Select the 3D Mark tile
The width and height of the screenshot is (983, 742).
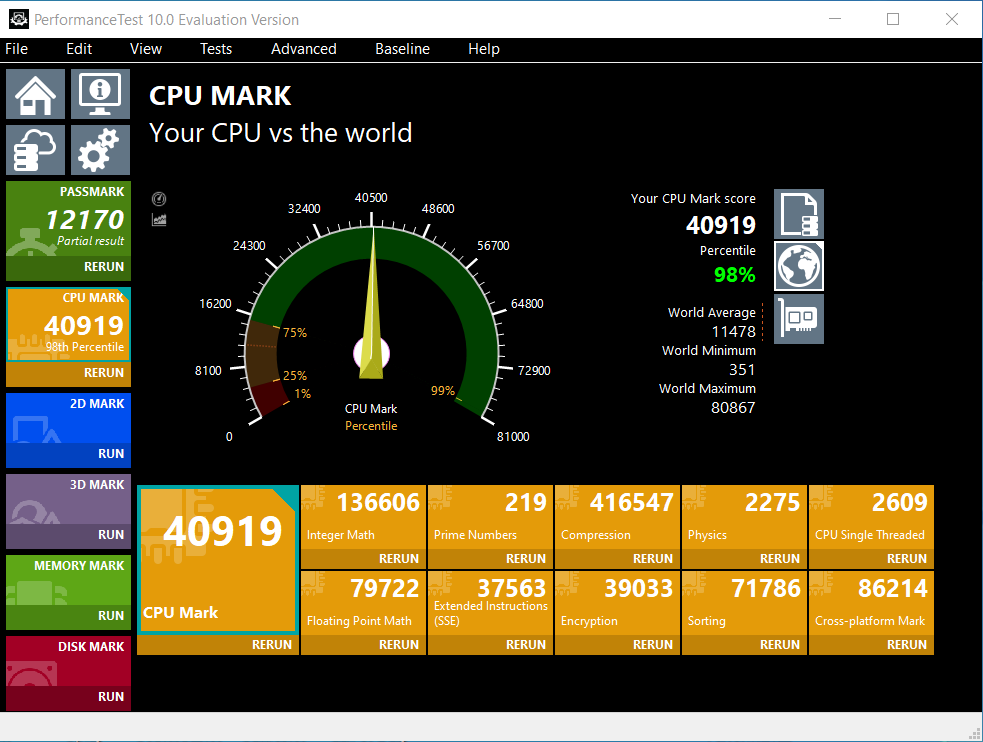pos(68,499)
